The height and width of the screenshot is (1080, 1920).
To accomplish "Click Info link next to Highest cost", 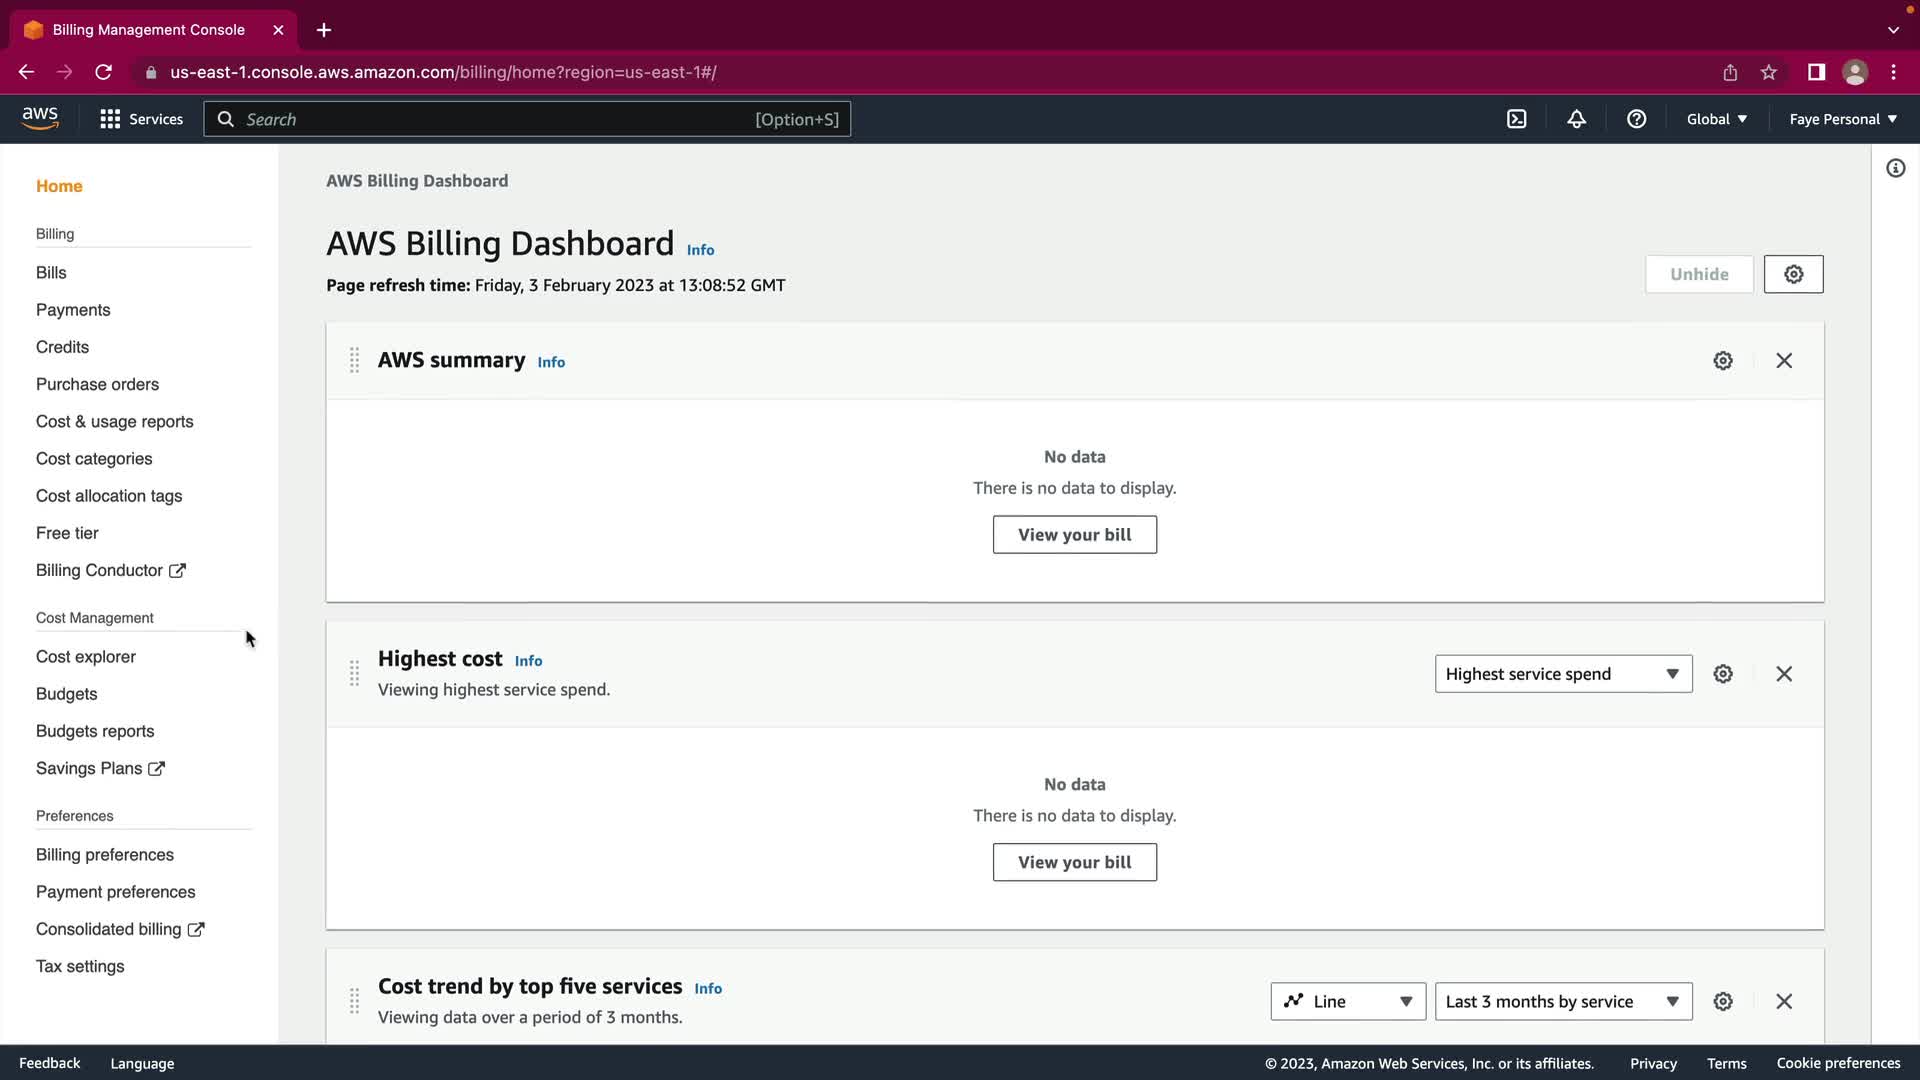I will click(x=528, y=661).
